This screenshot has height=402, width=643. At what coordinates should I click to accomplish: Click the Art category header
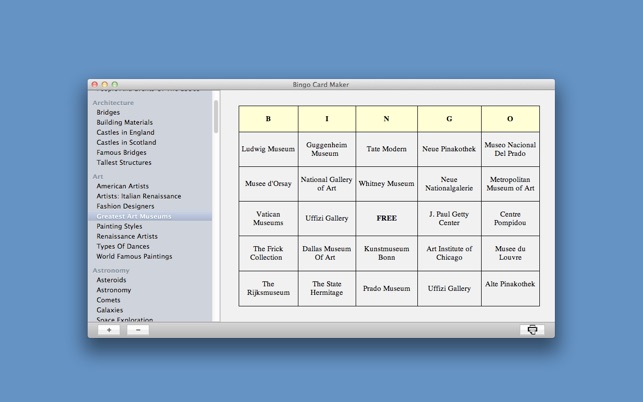pyautogui.click(x=98, y=176)
